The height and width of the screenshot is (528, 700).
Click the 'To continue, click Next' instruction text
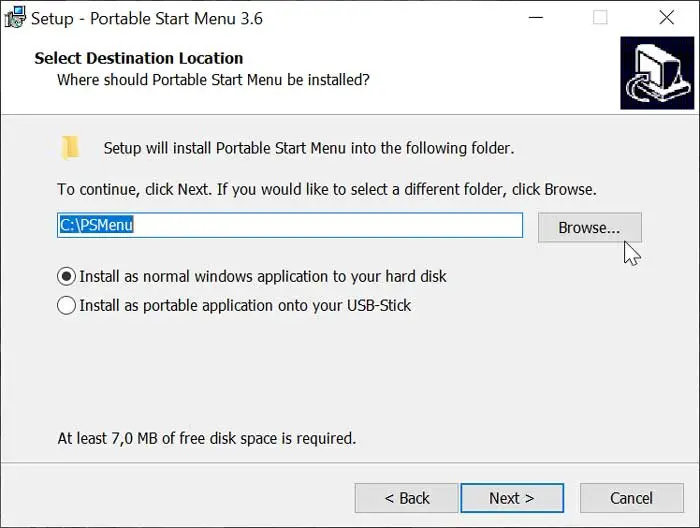[326, 189]
